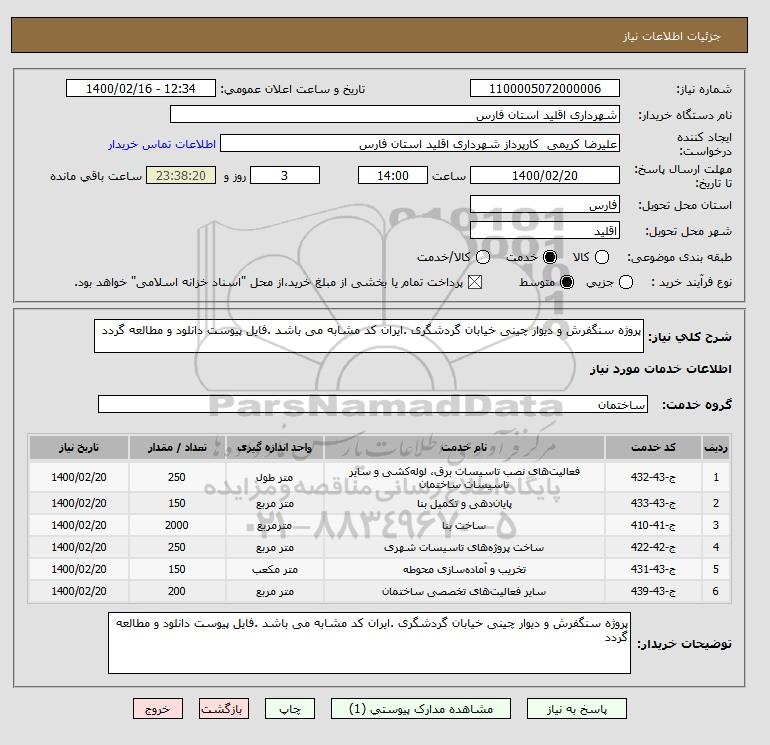Open مشاهده مدارک پیوستی (1) attachments
770x745 pixels.
(x=421, y=709)
